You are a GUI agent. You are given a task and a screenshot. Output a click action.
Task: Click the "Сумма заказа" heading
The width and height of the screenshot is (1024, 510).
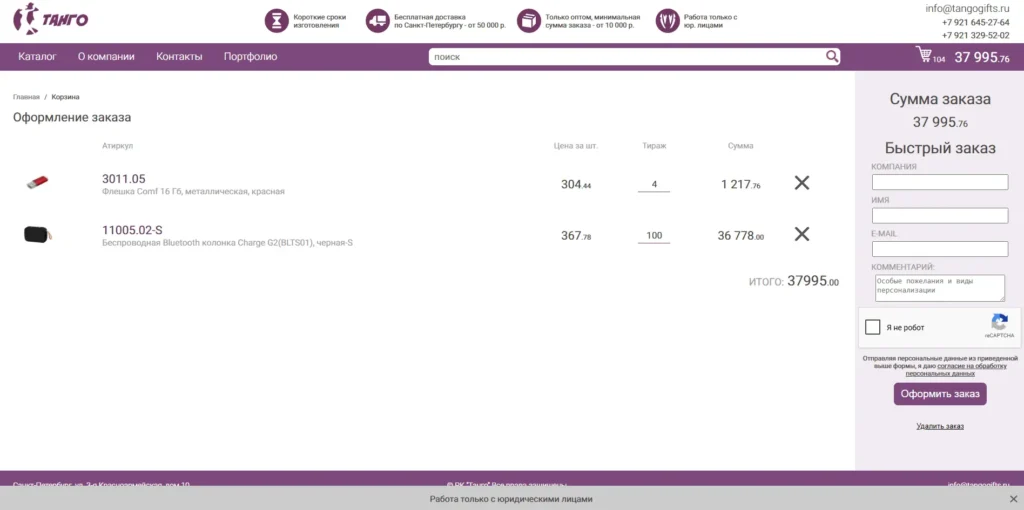click(x=940, y=99)
